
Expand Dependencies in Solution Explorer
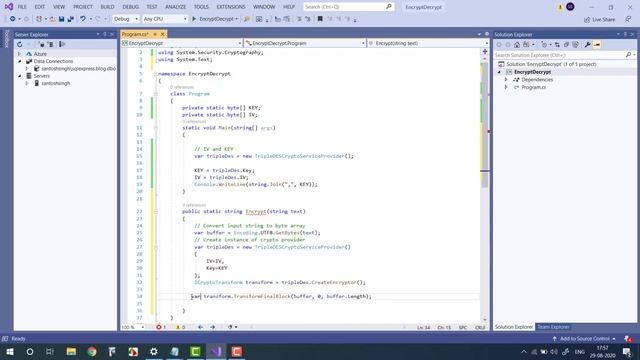click(506, 80)
